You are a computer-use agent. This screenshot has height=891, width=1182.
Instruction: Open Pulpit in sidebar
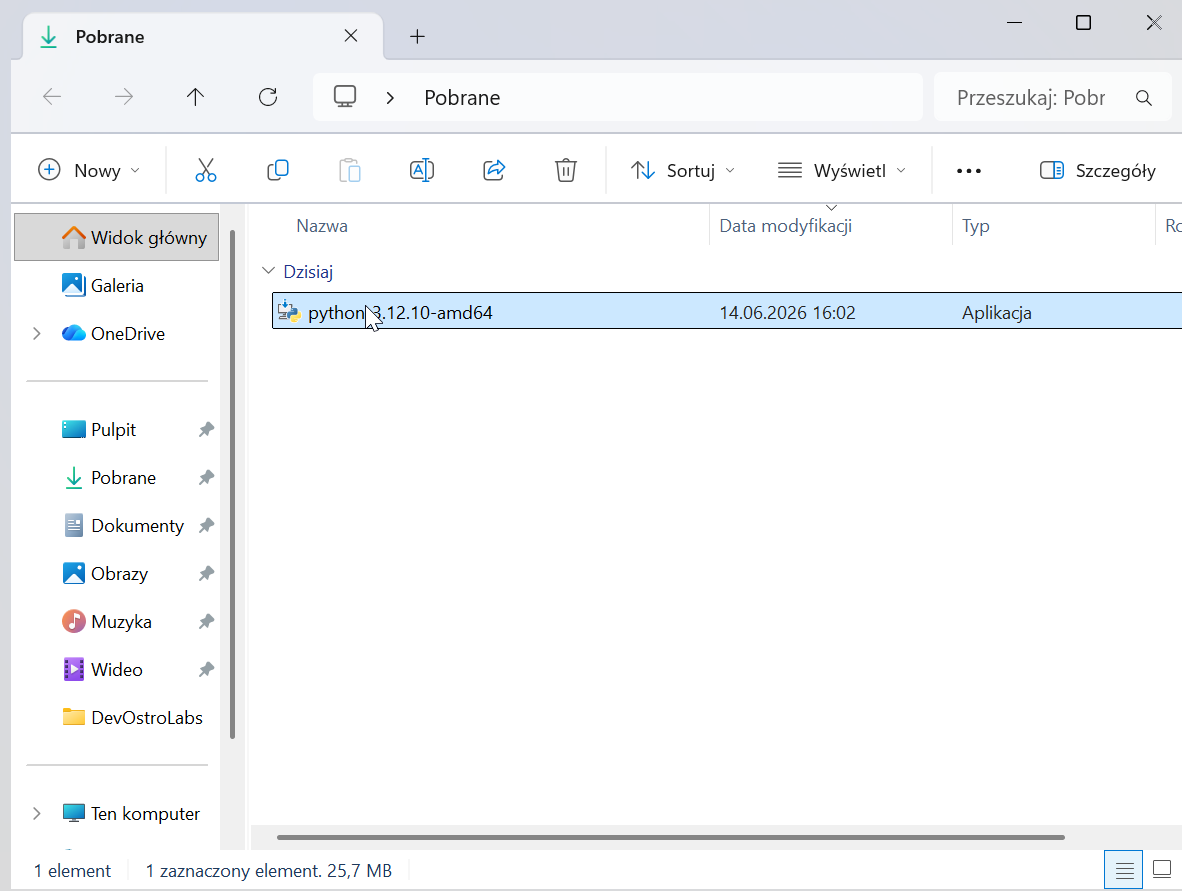click(113, 430)
